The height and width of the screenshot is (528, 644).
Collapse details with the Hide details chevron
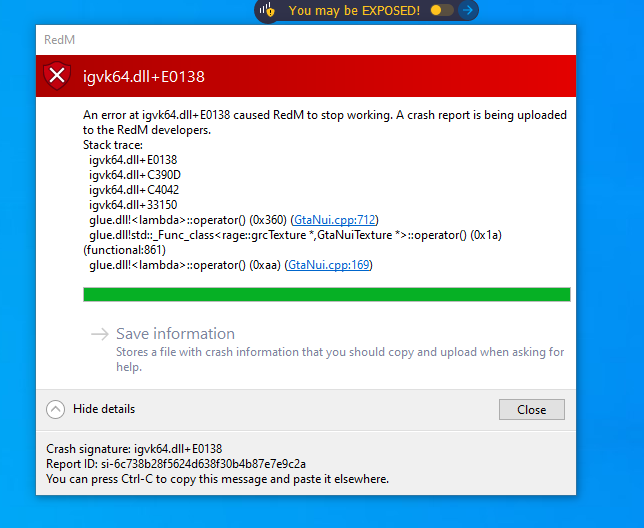55,409
